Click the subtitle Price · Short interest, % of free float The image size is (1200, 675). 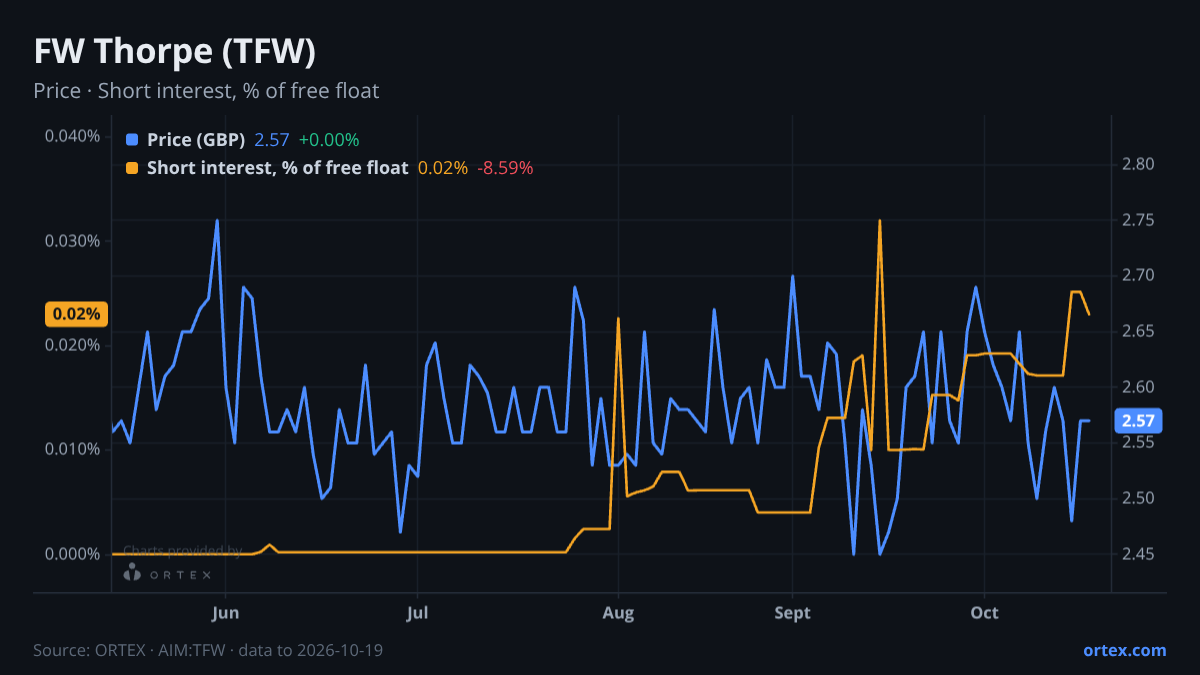coord(206,91)
